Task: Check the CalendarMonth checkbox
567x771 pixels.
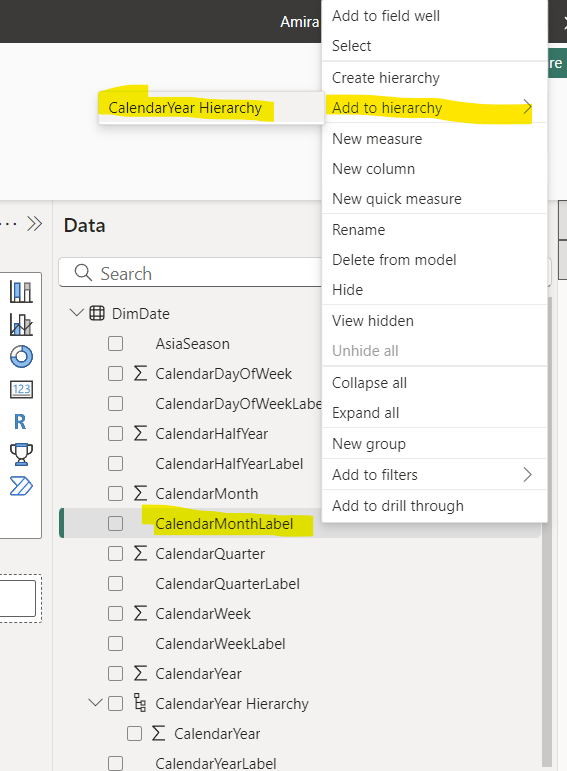Action: pyautogui.click(x=116, y=494)
